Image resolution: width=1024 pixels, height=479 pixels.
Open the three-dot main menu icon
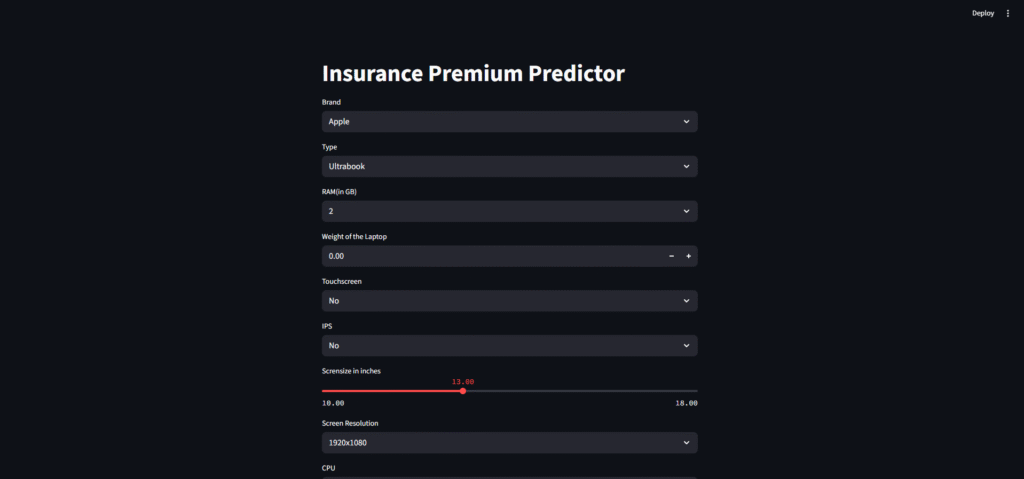[x=1008, y=13]
